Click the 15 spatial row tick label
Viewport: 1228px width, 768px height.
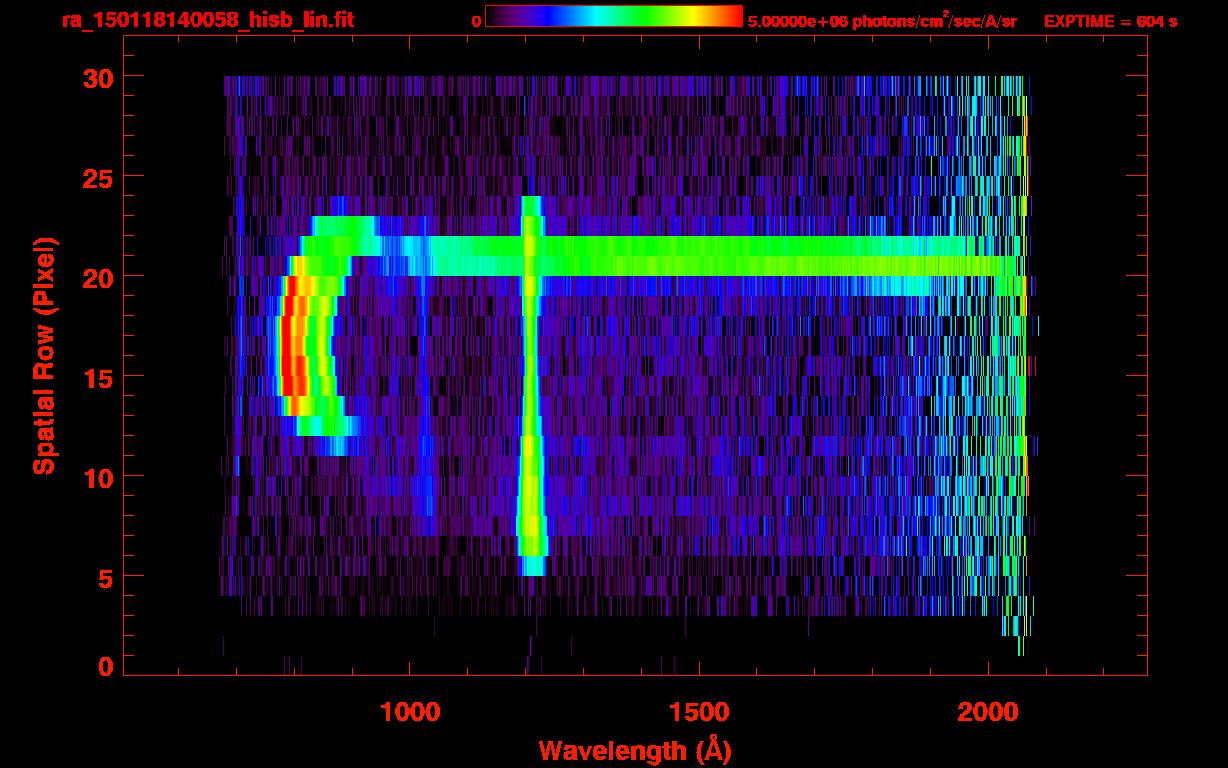(x=98, y=377)
